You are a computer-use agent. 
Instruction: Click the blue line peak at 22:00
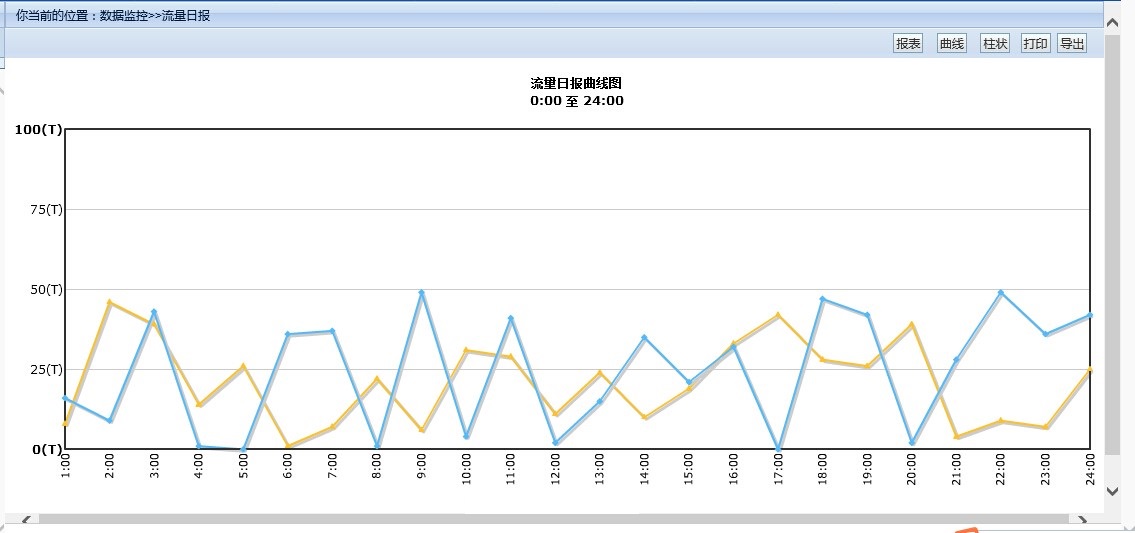pyautogui.click(x=1000, y=293)
